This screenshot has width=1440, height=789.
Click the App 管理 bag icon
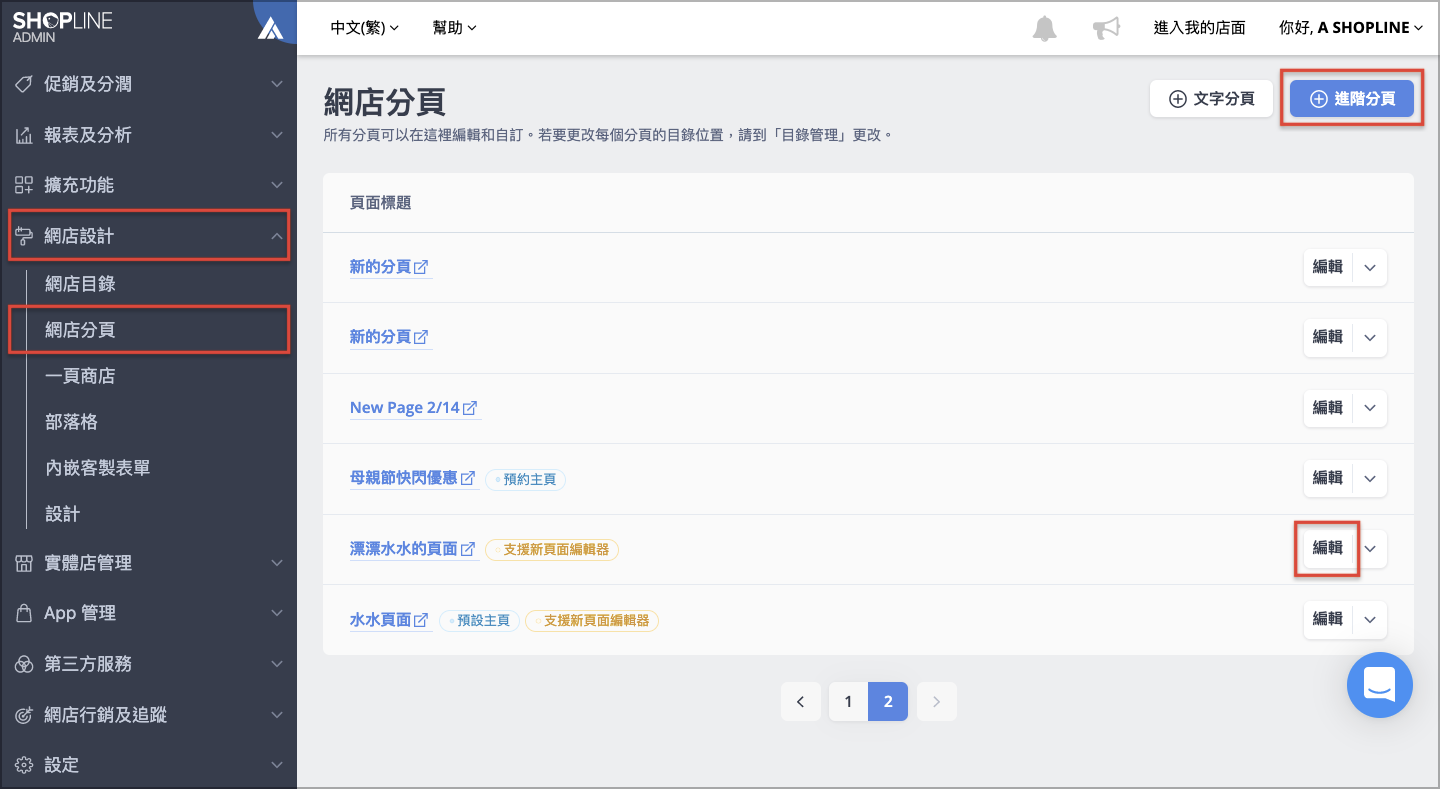(x=23, y=613)
